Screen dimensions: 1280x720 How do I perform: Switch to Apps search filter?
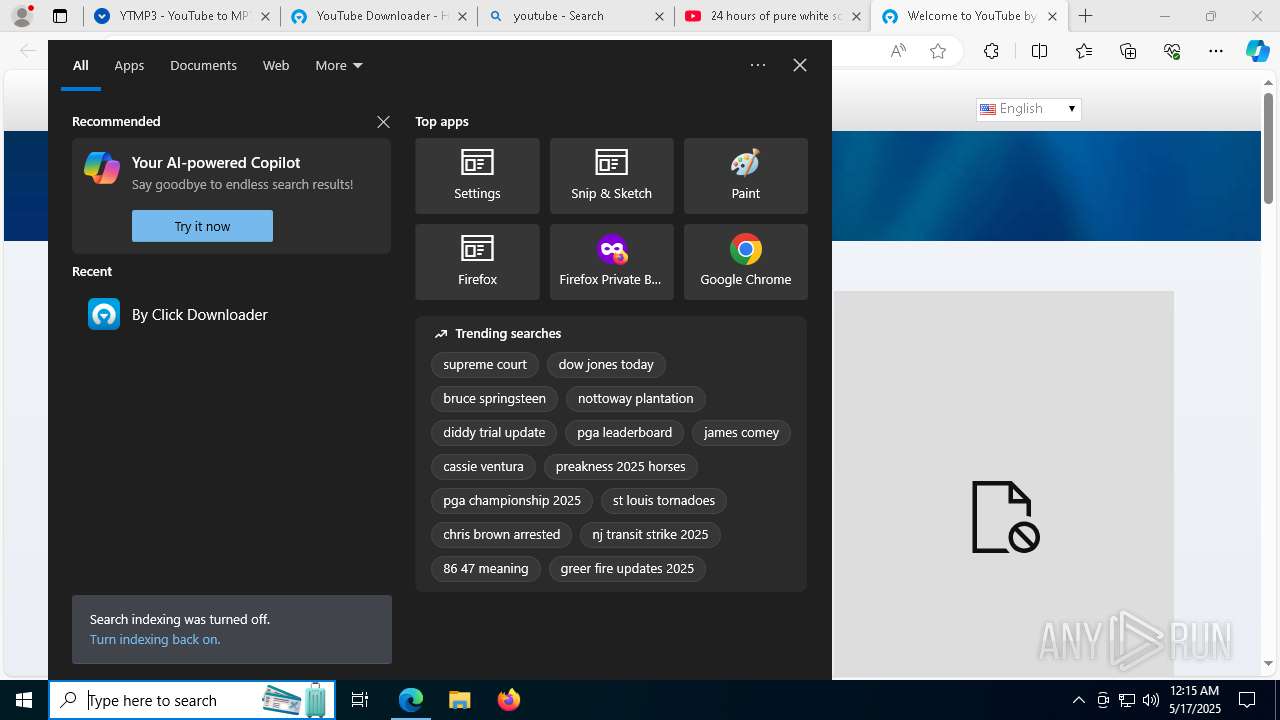(129, 65)
